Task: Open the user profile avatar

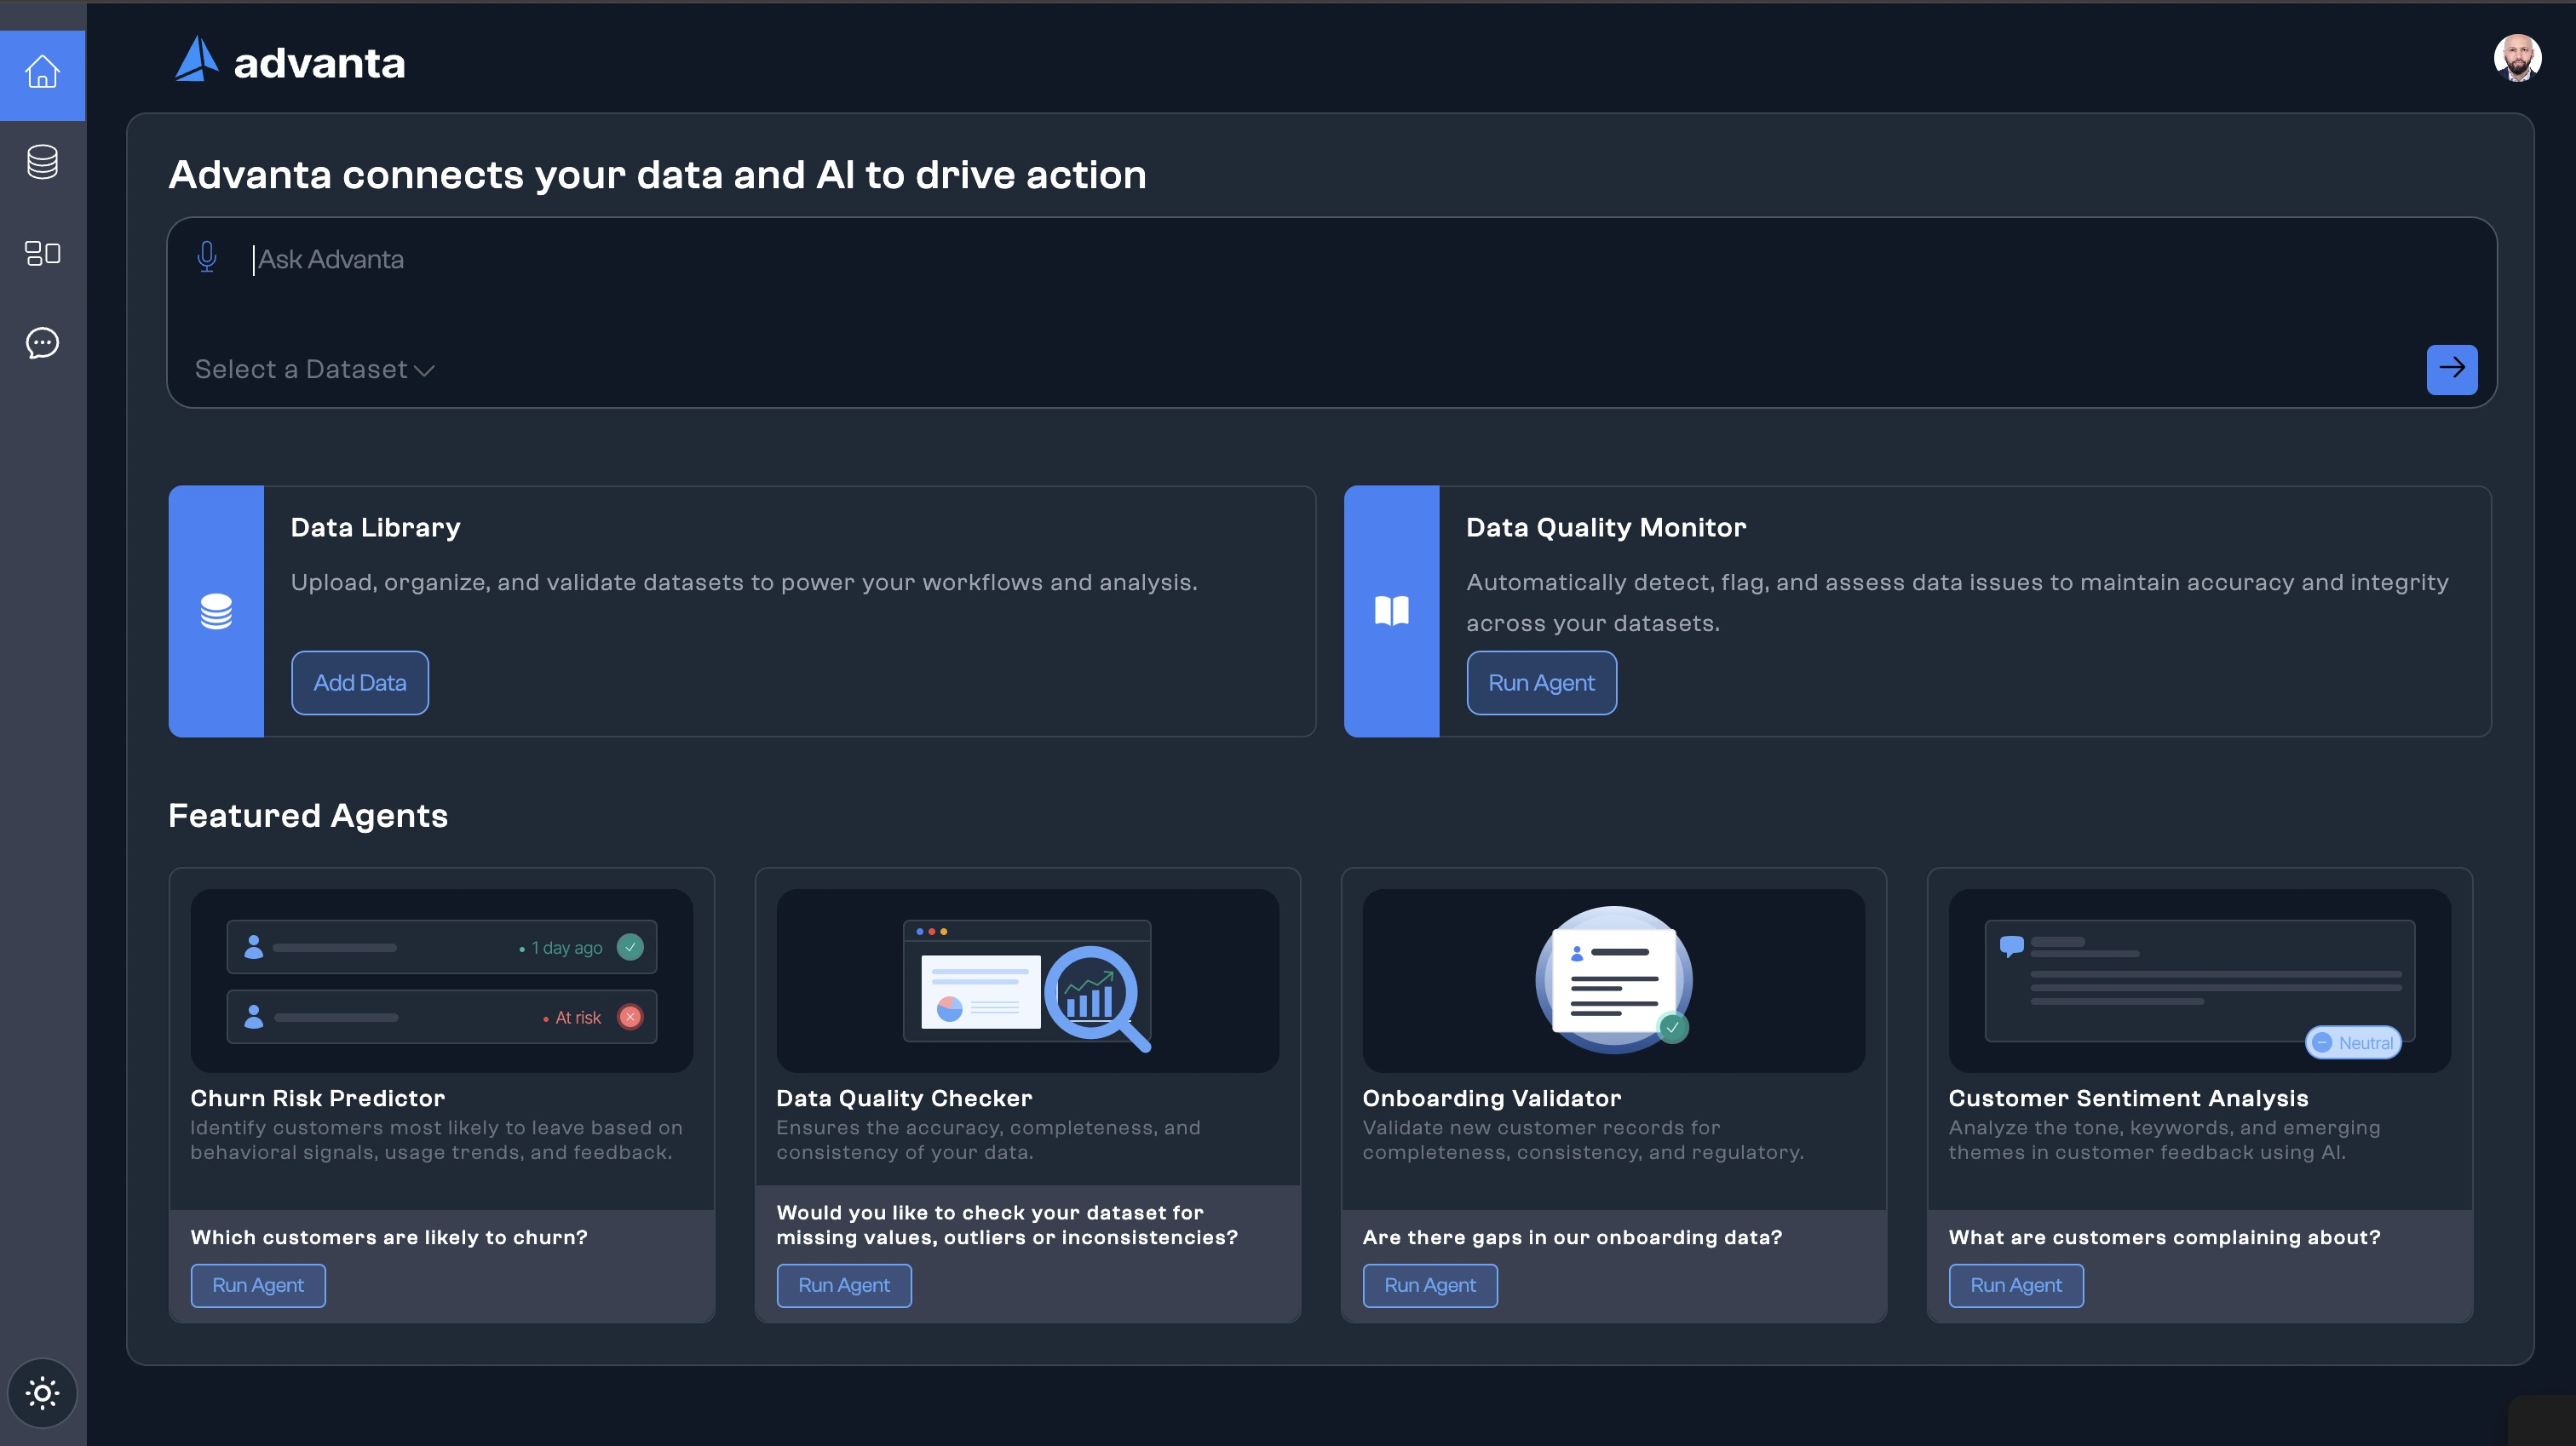Action: coord(2516,59)
